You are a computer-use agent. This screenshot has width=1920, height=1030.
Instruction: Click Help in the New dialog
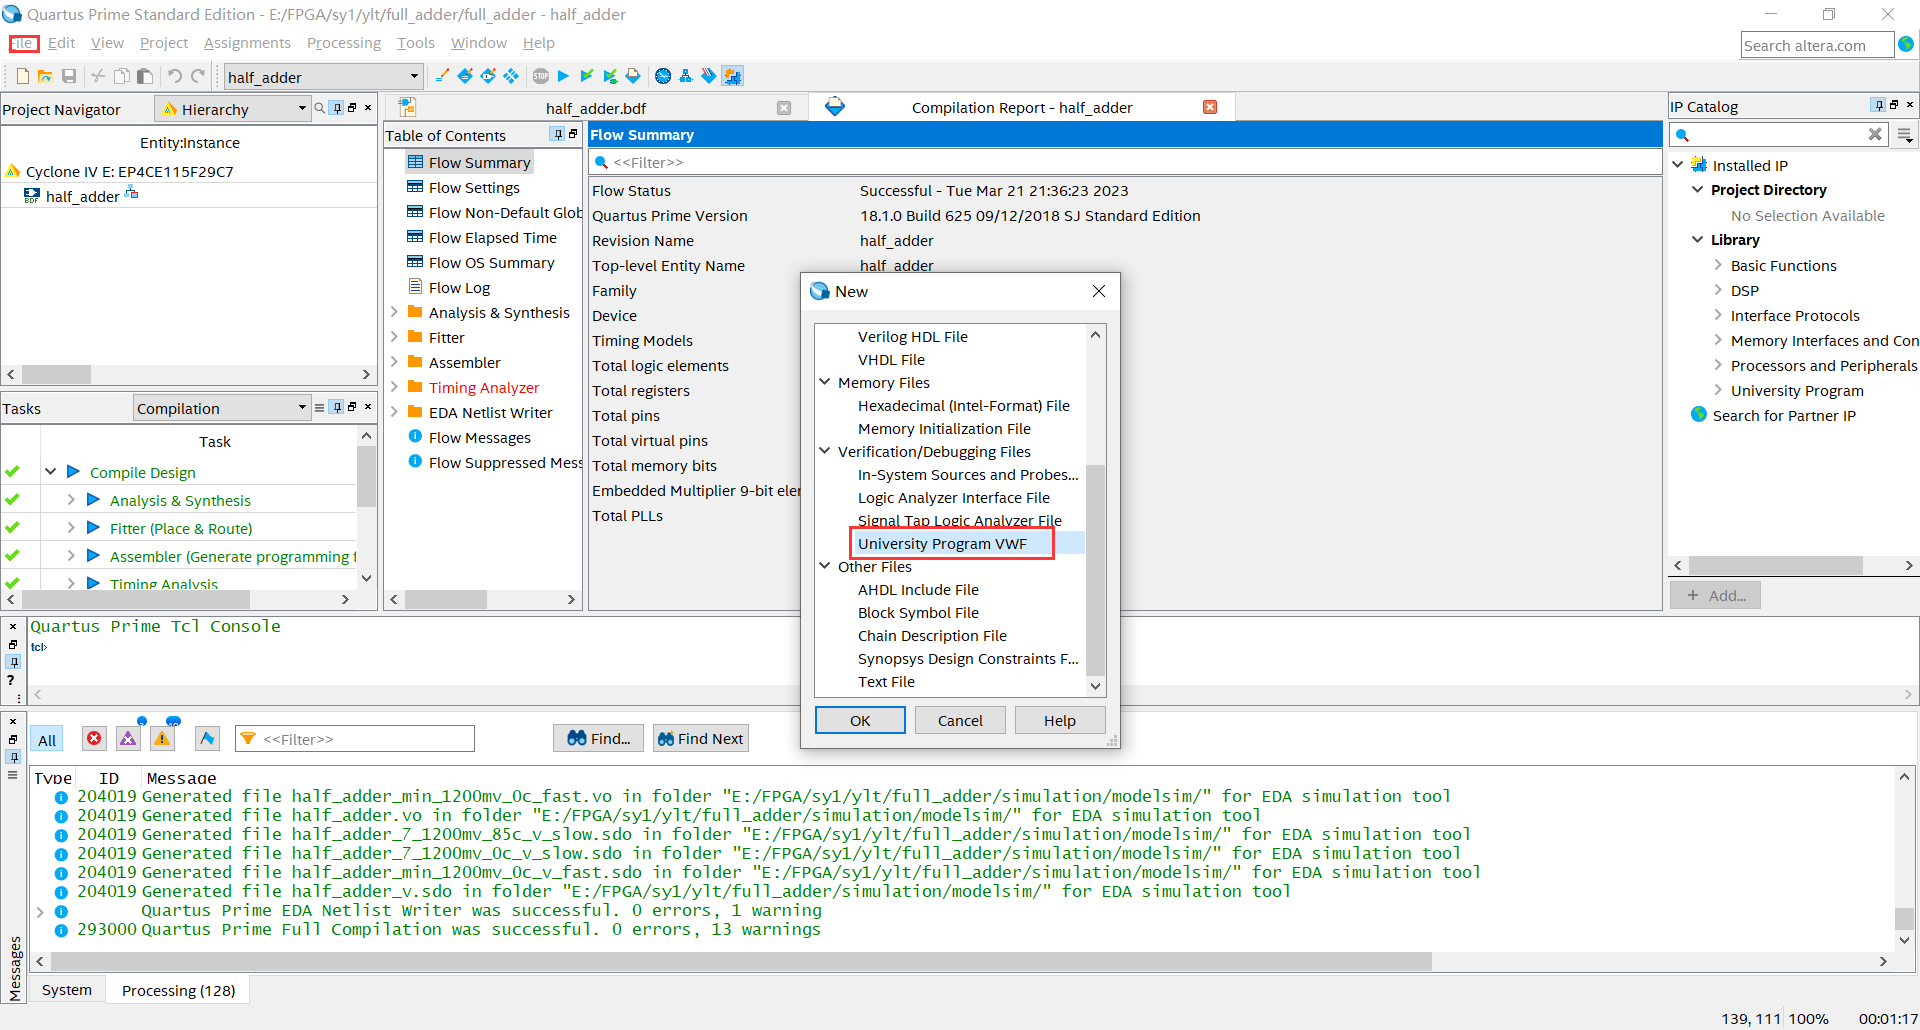(x=1060, y=720)
